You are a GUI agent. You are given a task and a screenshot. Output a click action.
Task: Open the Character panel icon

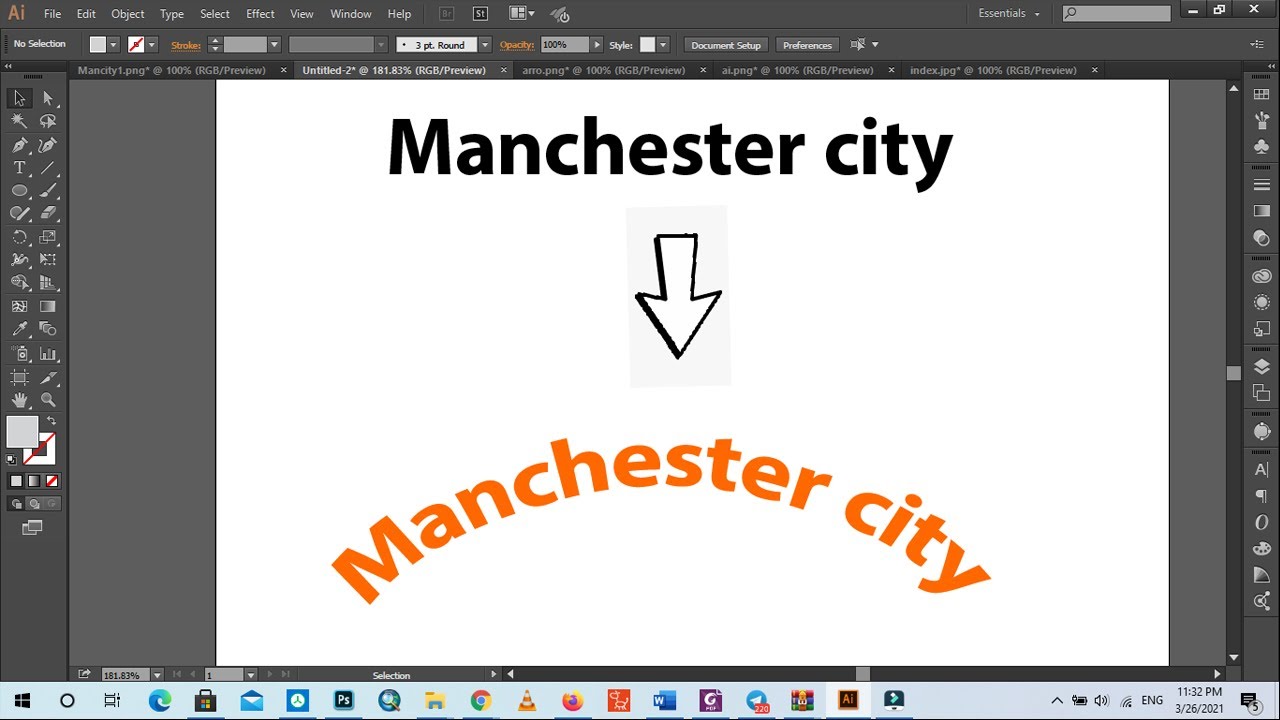1261,470
